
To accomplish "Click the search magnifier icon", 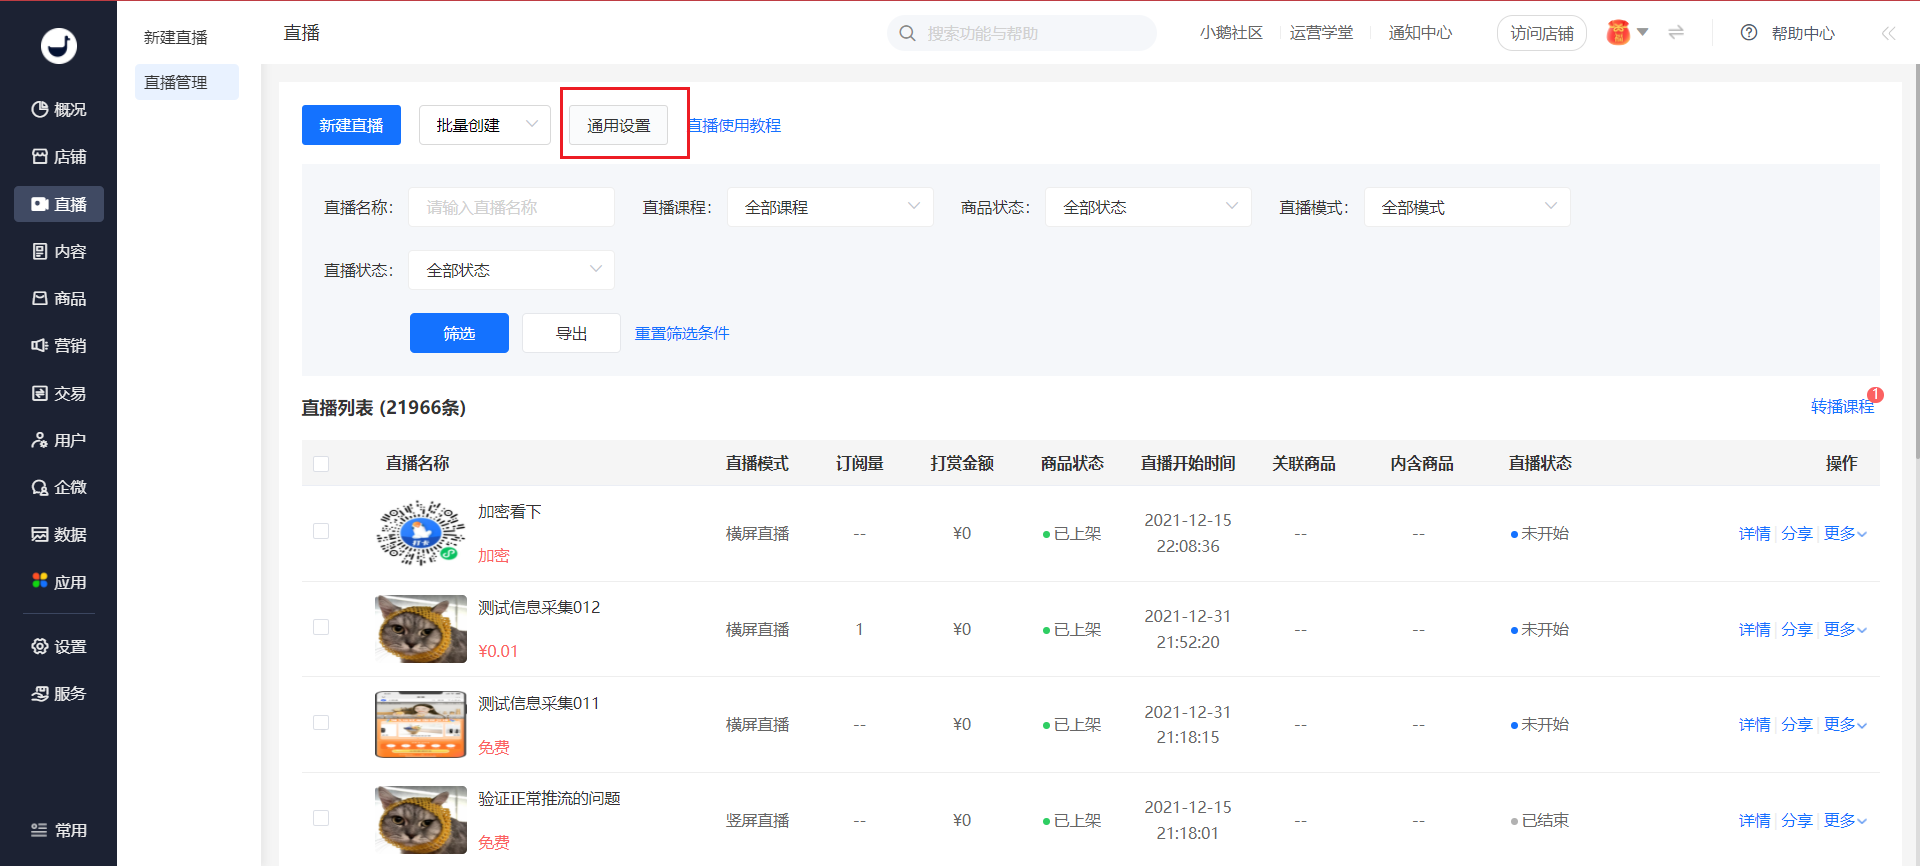I will (x=907, y=33).
